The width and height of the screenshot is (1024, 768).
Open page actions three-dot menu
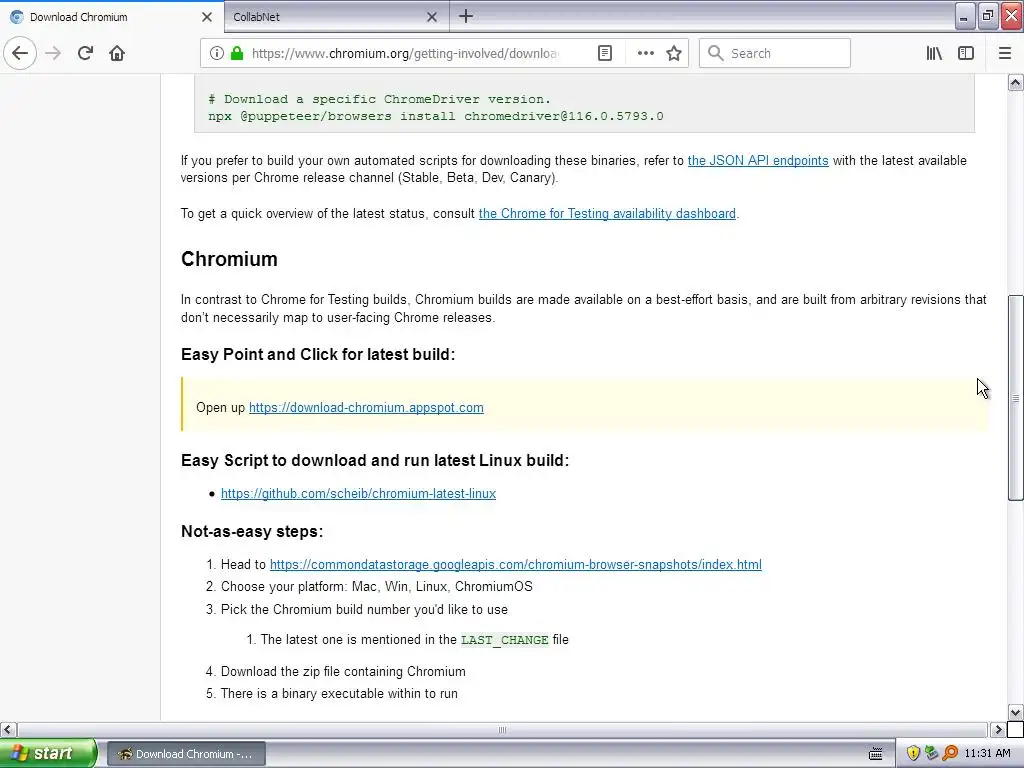[x=645, y=53]
